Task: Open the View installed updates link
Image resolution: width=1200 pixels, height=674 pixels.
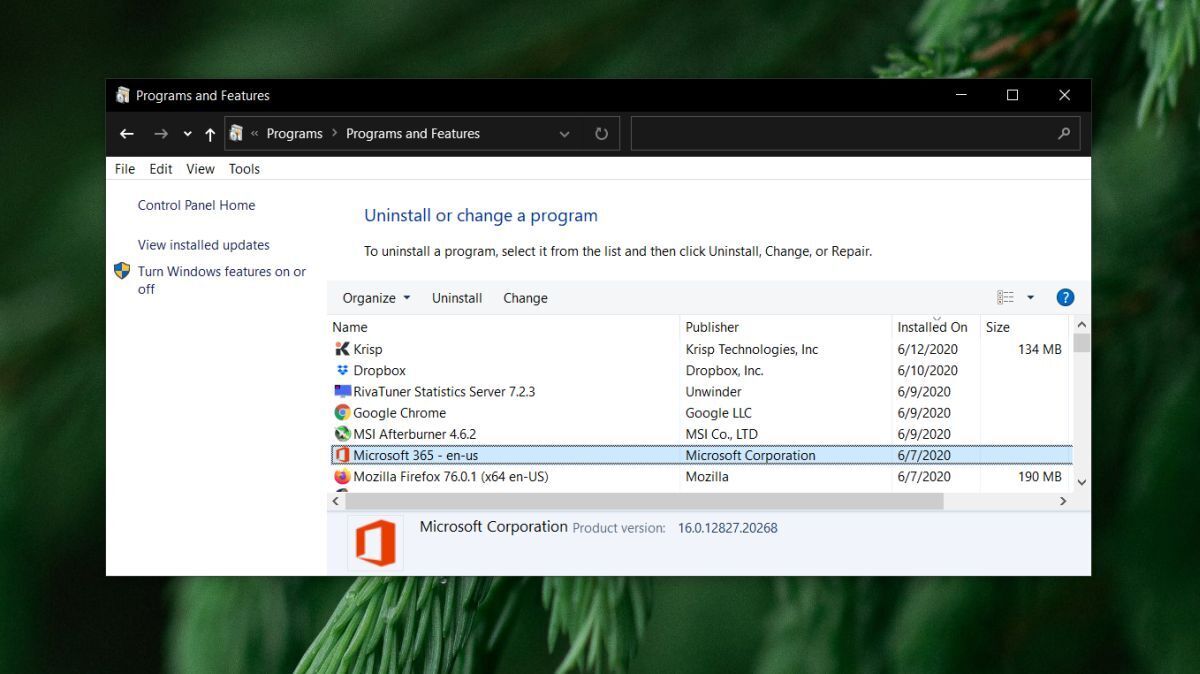Action: pos(204,245)
